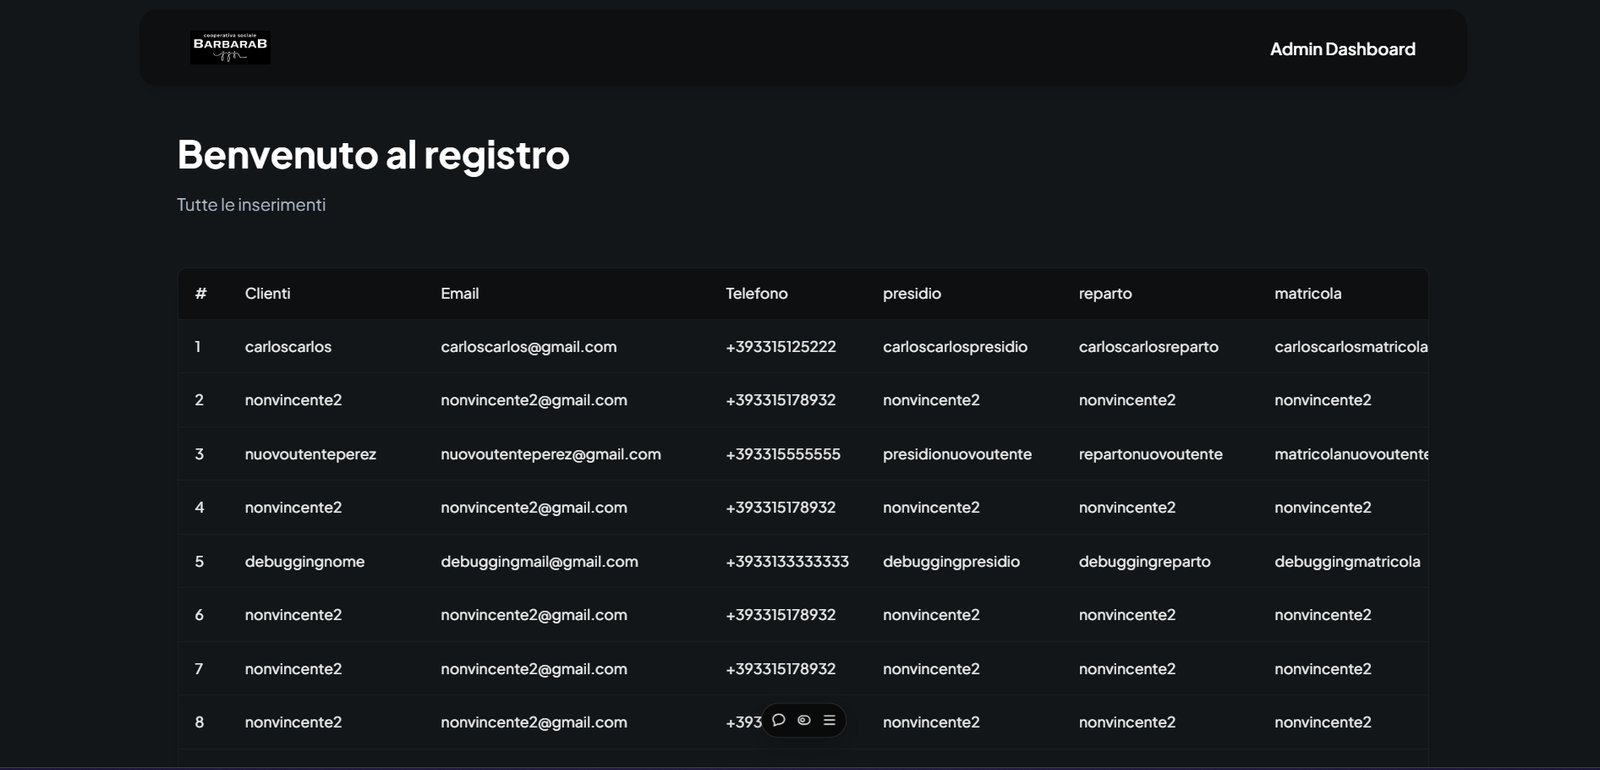Open the Admin Dashboard link
The image size is (1600, 770).
click(x=1342, y=49)
